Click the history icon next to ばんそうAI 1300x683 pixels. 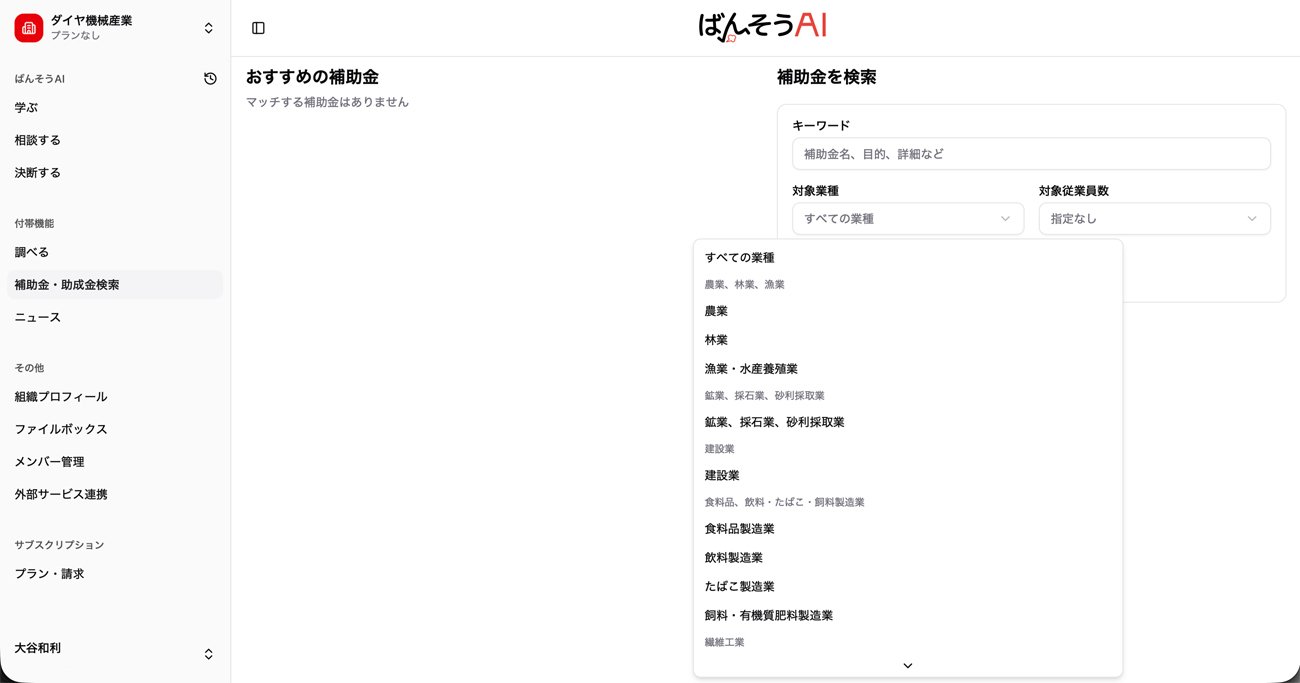click(x=209, y=78)
